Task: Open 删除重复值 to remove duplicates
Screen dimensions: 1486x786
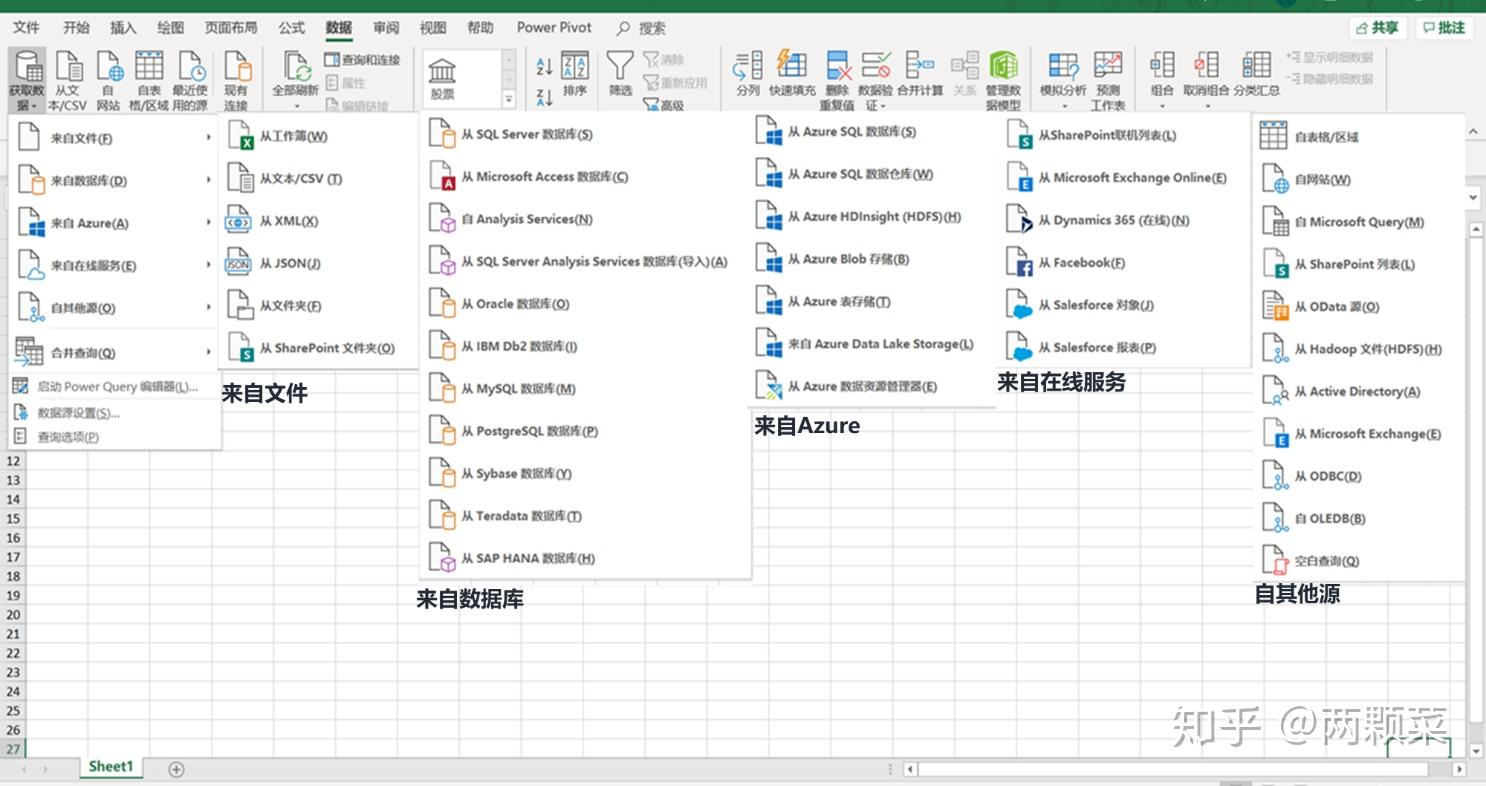Action: click(x=837, y=70)
